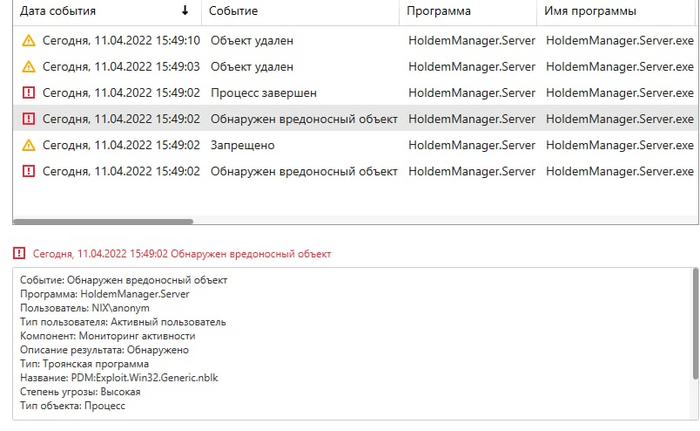The width and height of the screenshot is (700, 431).
Task: Select 'Запрещено' event row
Action: click(242, 145)
